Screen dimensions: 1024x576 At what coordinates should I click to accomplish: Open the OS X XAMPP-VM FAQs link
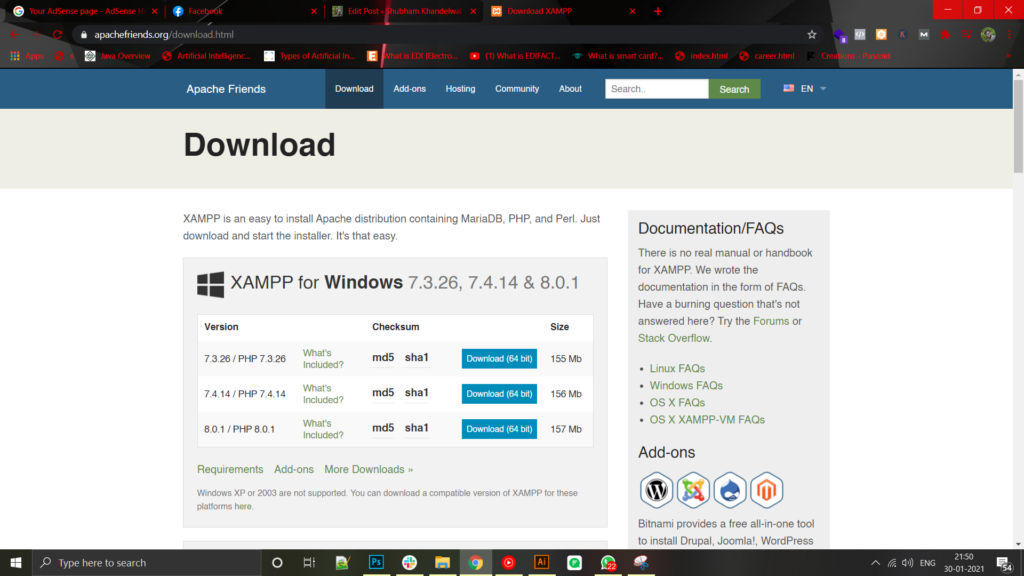tap(707, 420)
